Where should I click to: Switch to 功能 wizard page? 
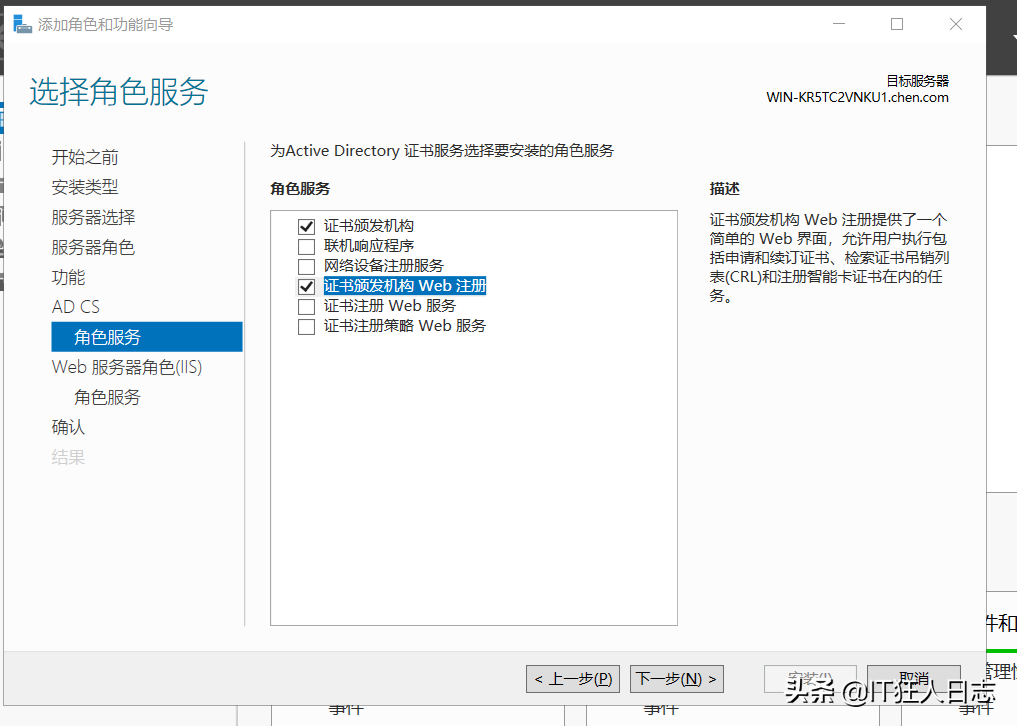(x=68, y=277)
